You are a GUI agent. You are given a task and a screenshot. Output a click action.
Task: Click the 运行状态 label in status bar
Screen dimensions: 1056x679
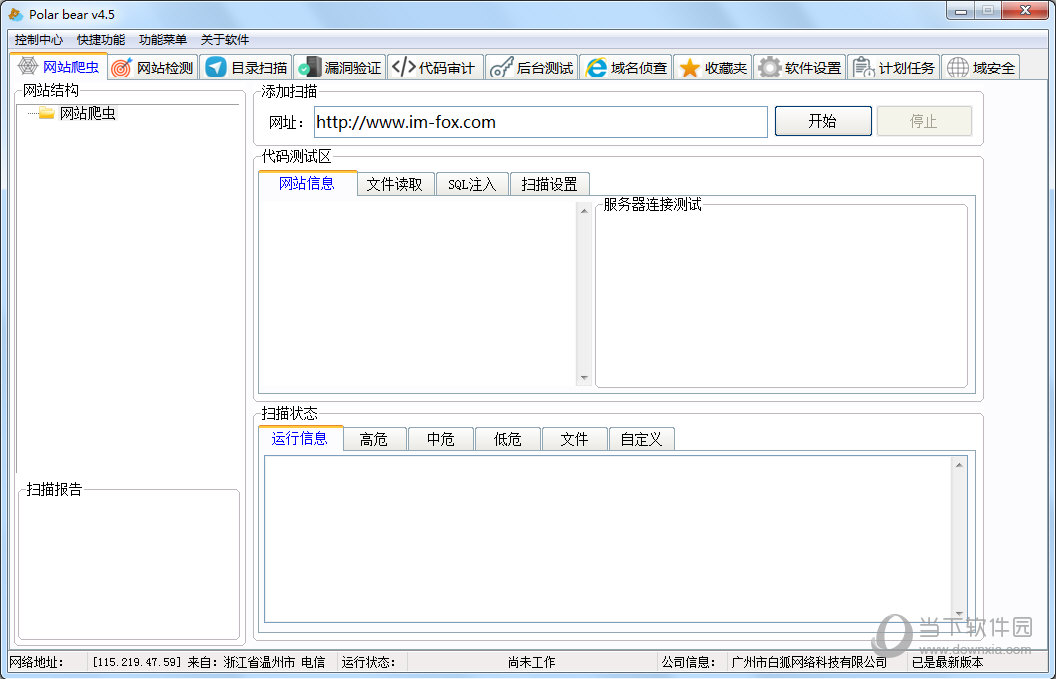[x=368, y=662]
